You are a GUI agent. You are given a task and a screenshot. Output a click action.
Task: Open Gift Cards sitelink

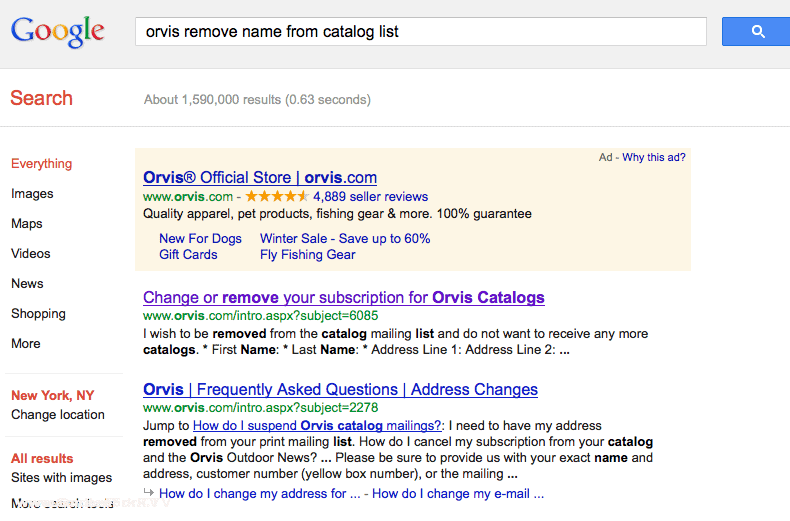coord(188,255)
